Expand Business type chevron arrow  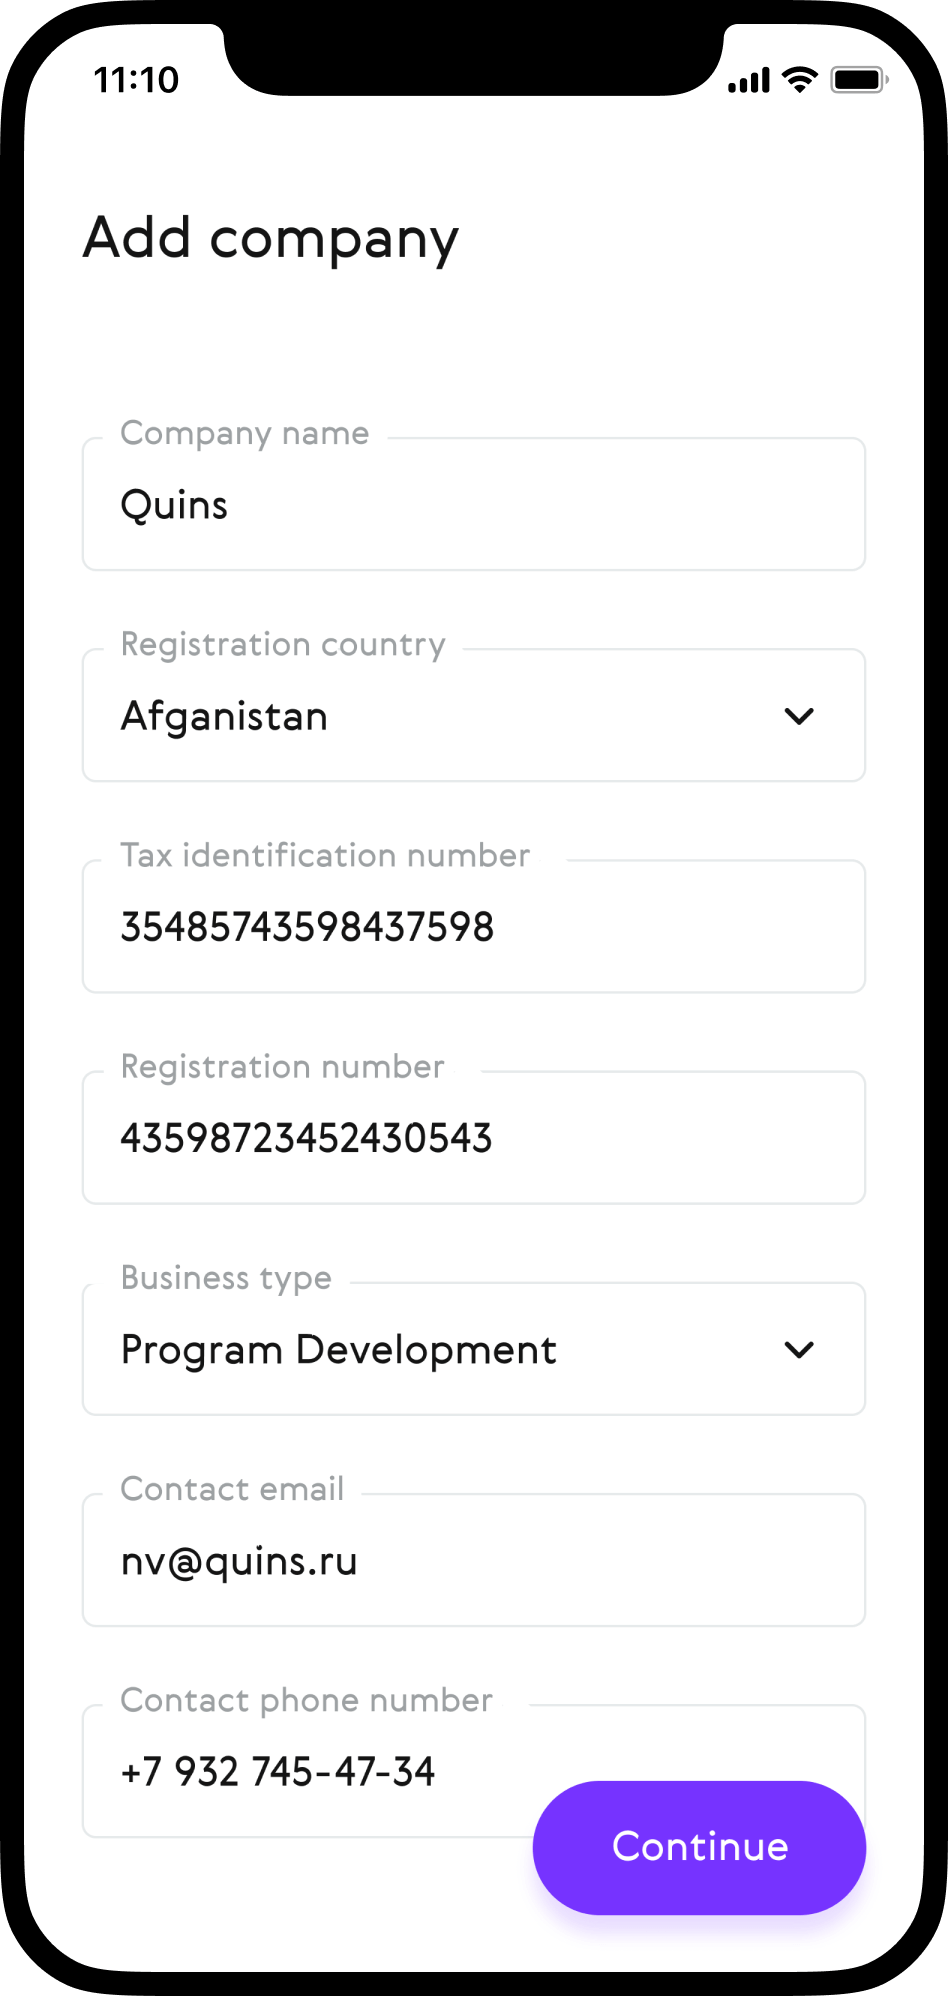tap(799, 1350)
